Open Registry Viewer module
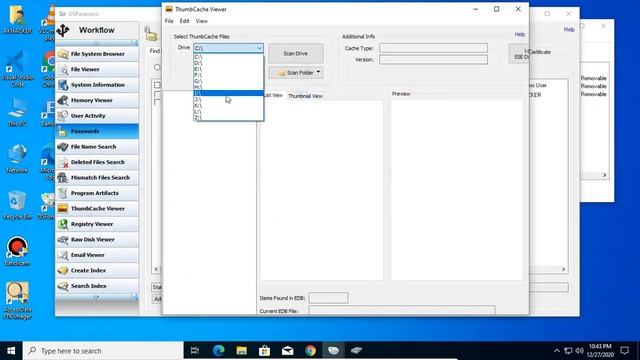 click(x=97, y=224)
